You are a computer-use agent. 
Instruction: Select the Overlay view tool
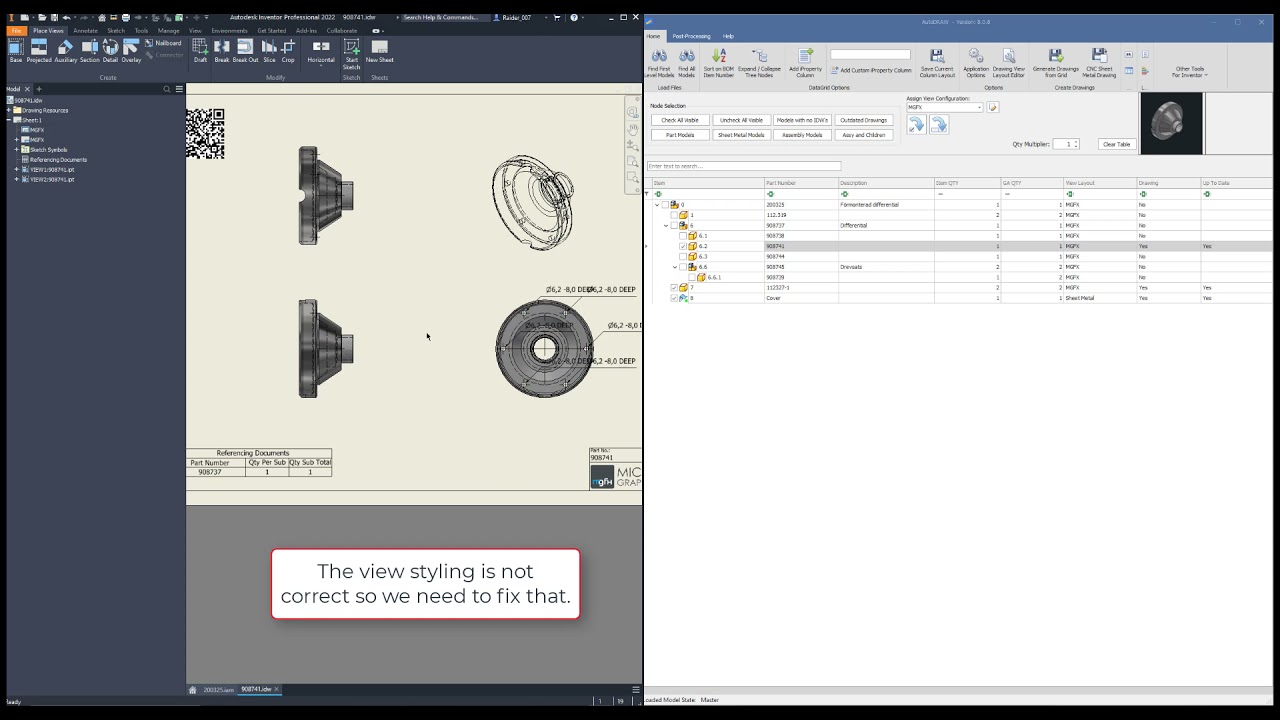point(131,50)
